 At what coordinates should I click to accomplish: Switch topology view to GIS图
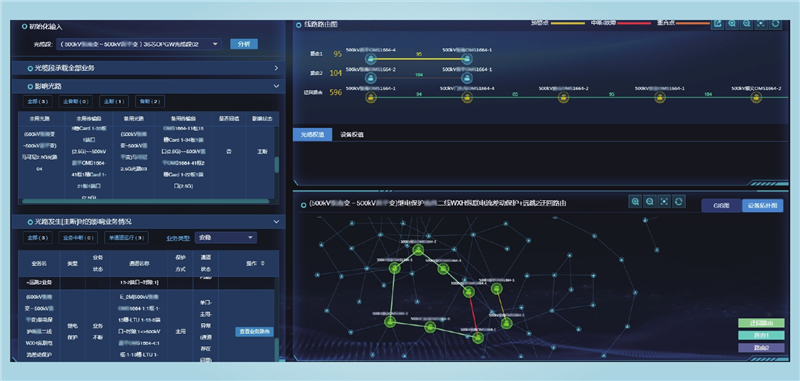point(721,206)
